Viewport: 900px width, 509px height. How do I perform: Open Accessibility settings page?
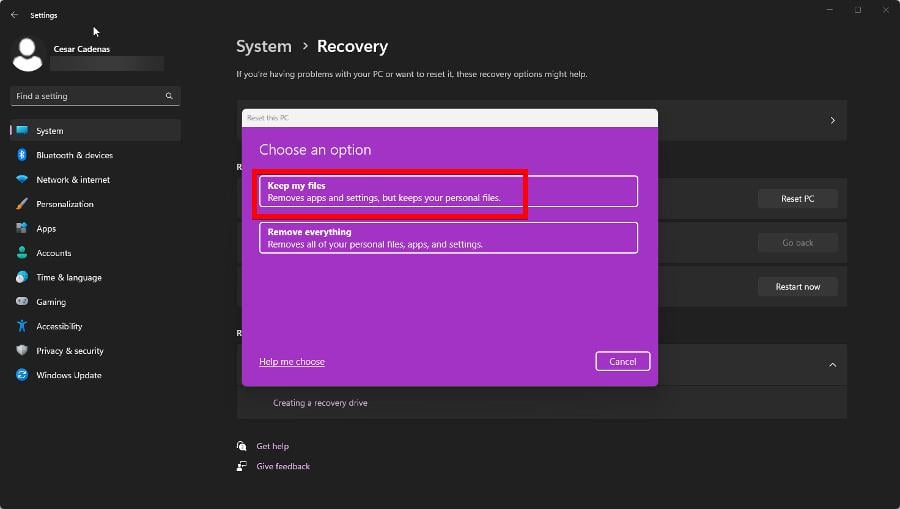[95, 326]
